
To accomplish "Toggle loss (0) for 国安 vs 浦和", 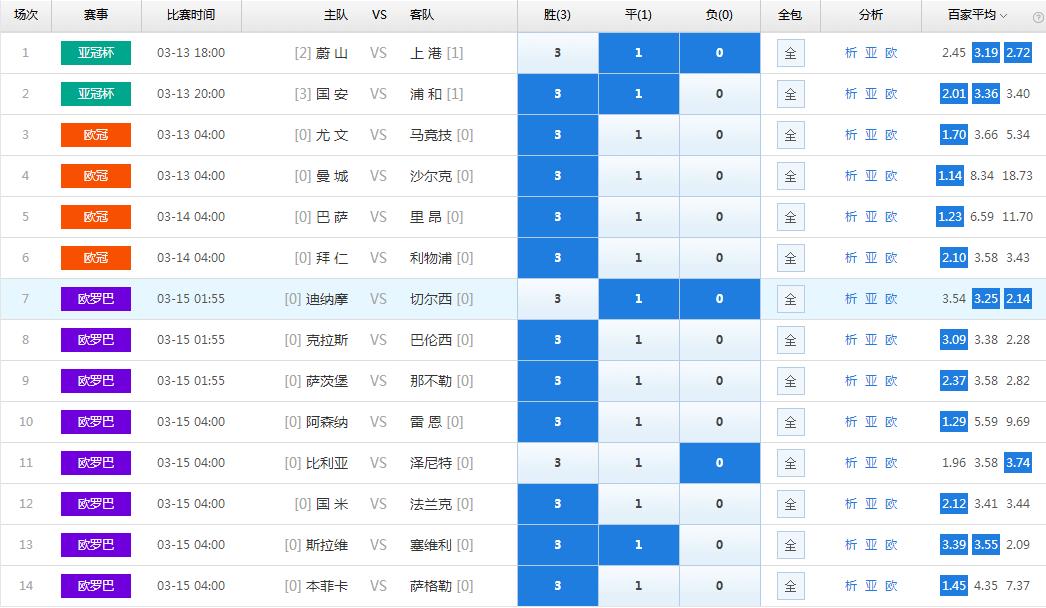I will point(720,94).
